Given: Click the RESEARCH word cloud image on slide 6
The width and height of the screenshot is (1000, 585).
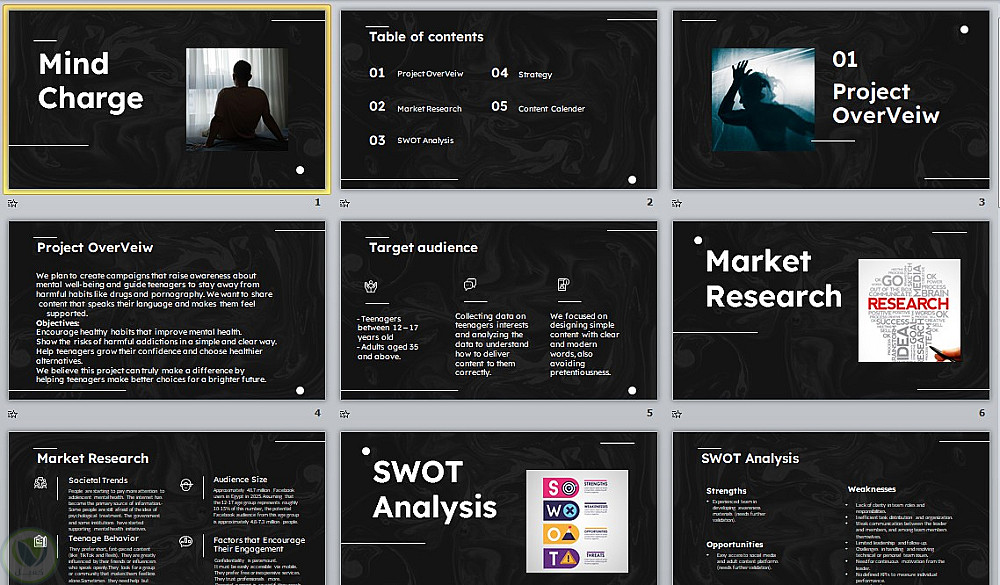Looking at the screenshot, I should pos(909,311).
